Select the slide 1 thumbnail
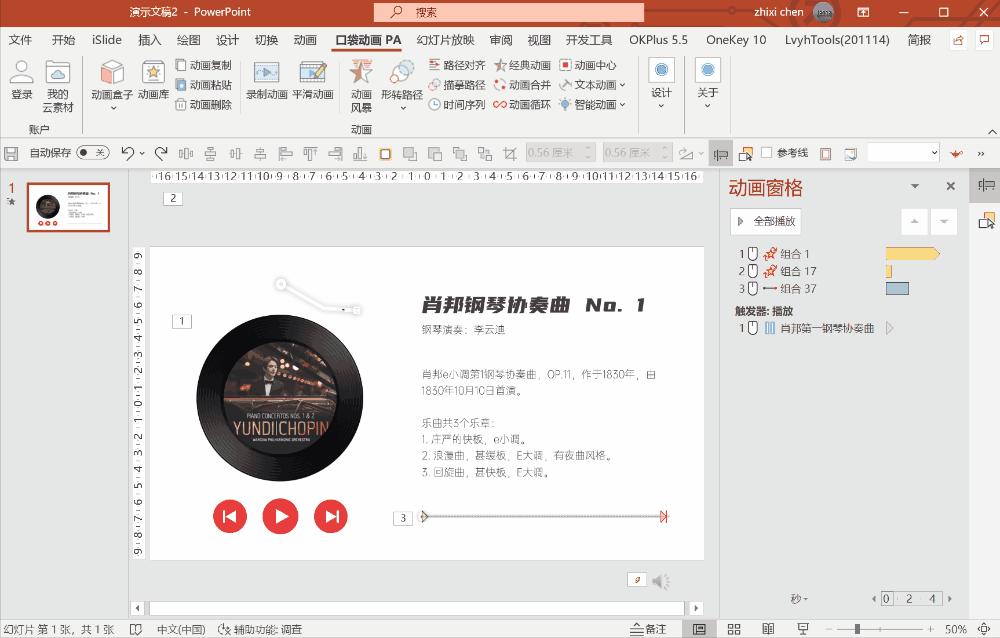The image size is (1000, 638). (x=68, y=207)
